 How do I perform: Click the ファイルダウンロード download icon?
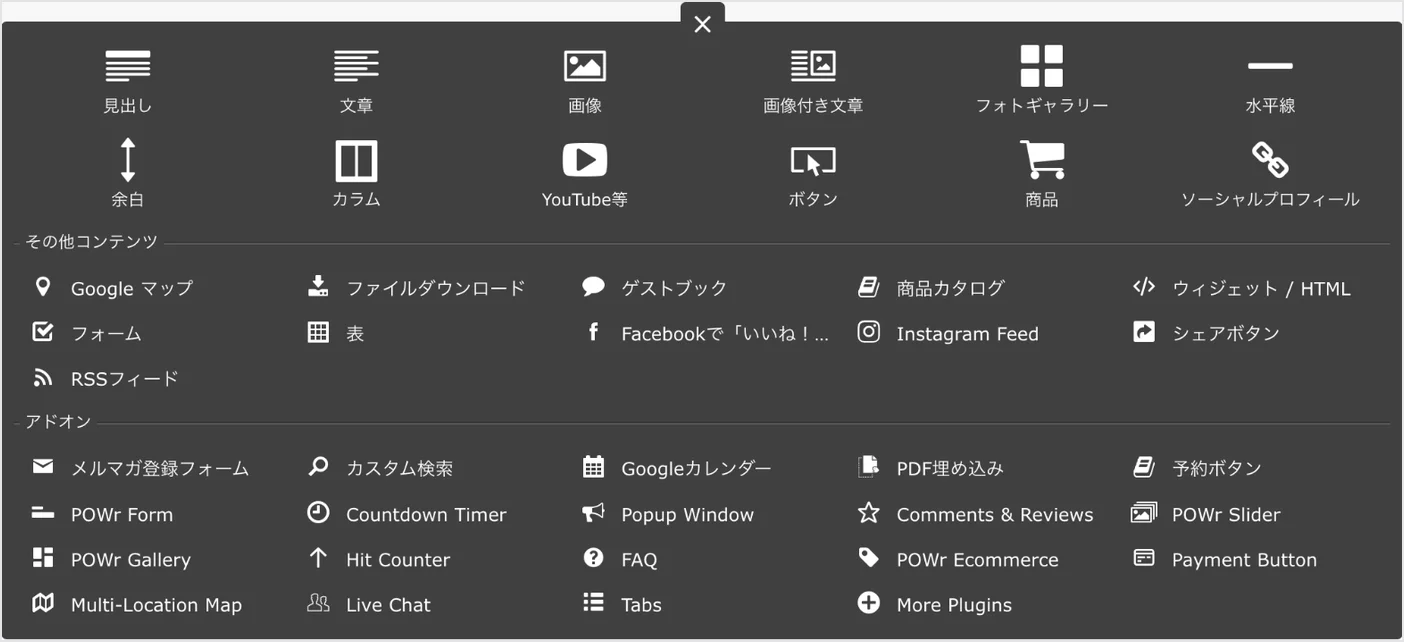coord(318,287)
